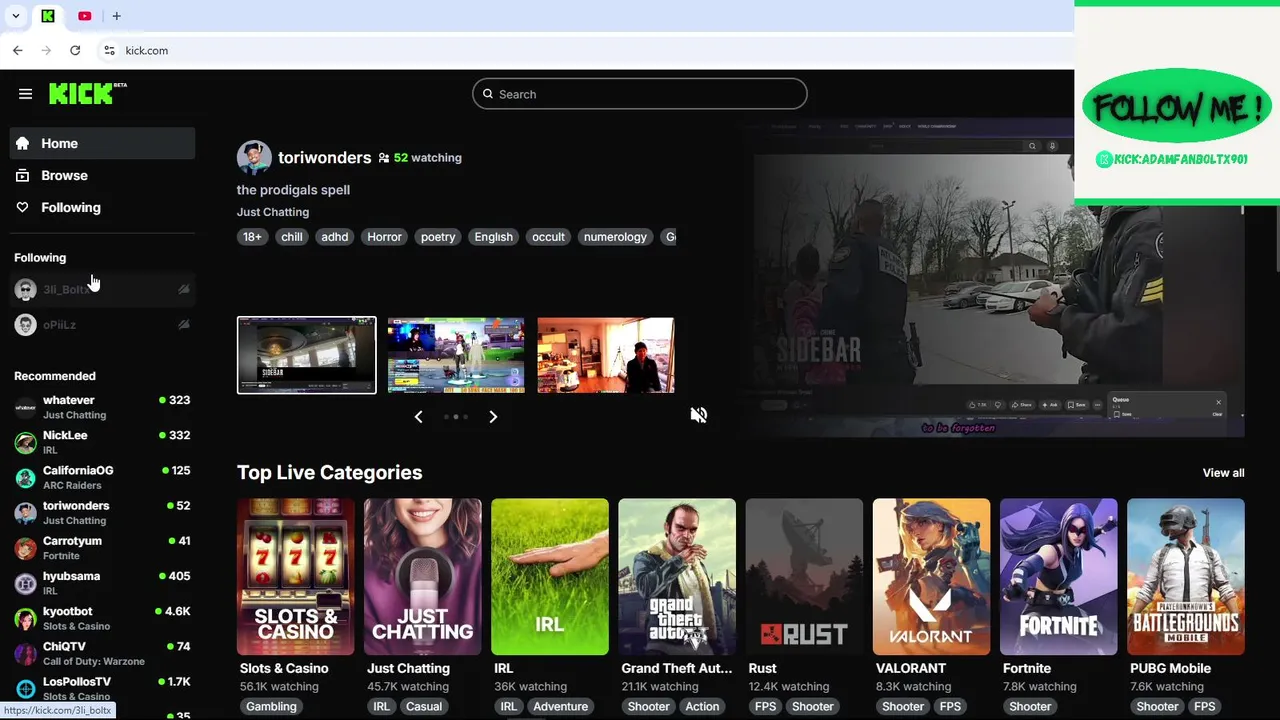Click FPS tag under Rust
This screenshot has width=1280, height=720.
pos(766,706)
